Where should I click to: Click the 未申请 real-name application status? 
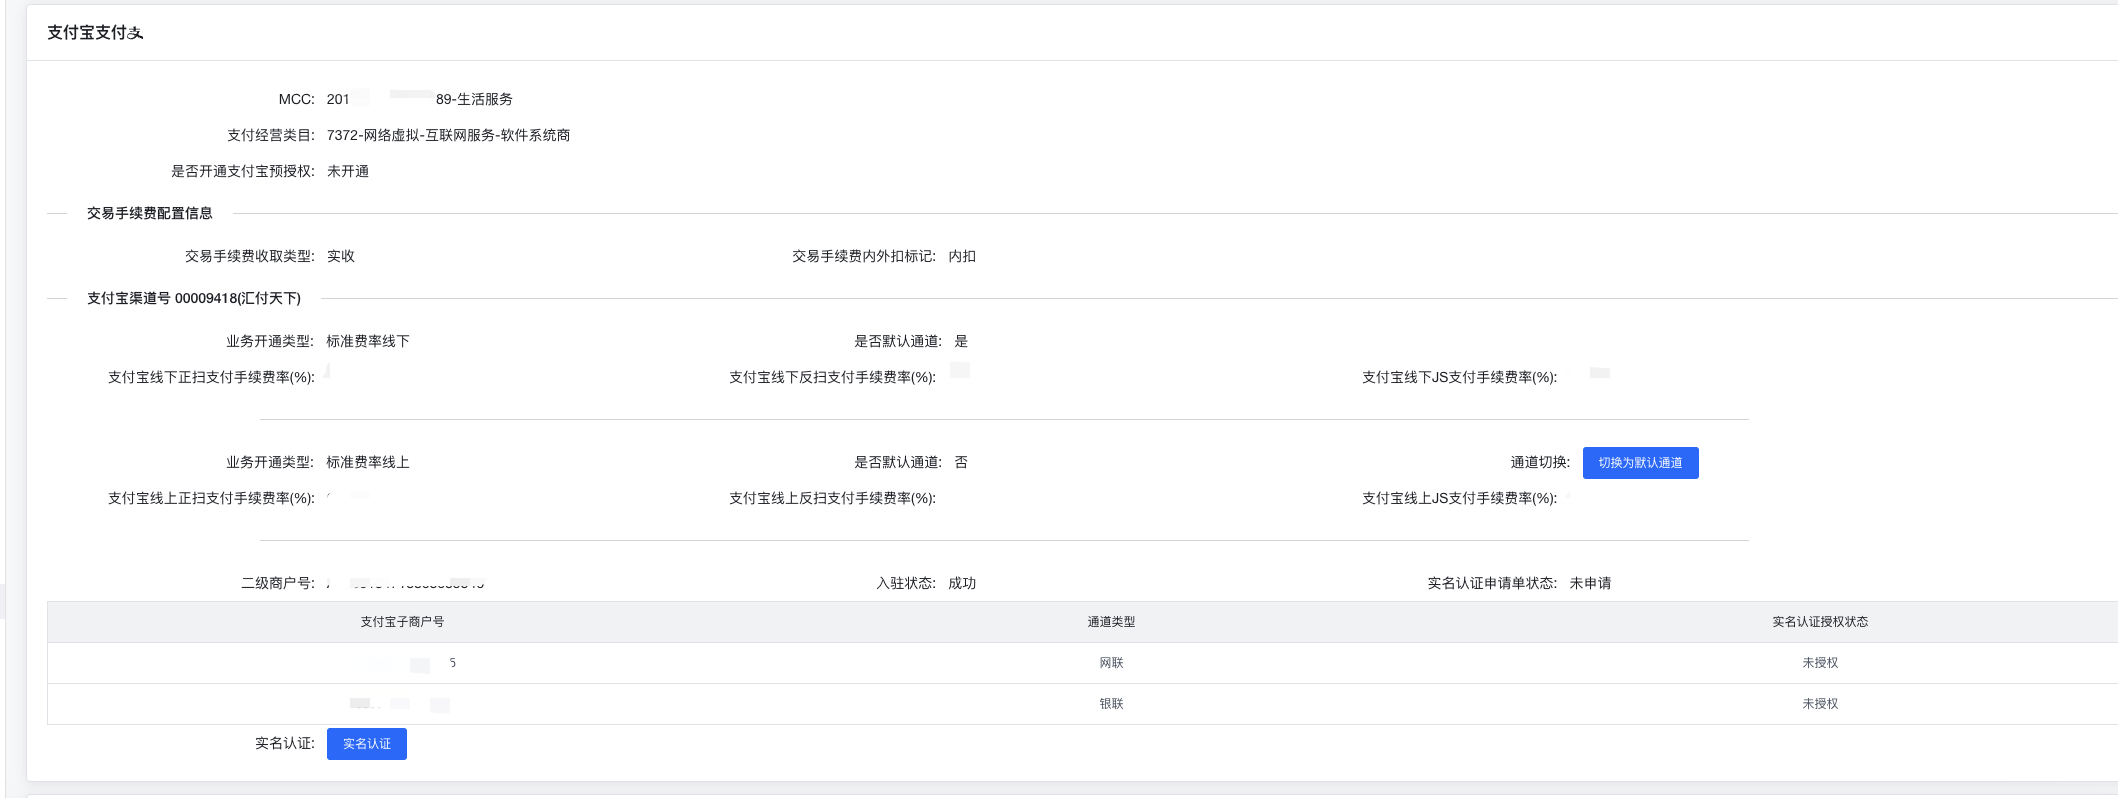pyautogui.click(x=1590, y=583)
